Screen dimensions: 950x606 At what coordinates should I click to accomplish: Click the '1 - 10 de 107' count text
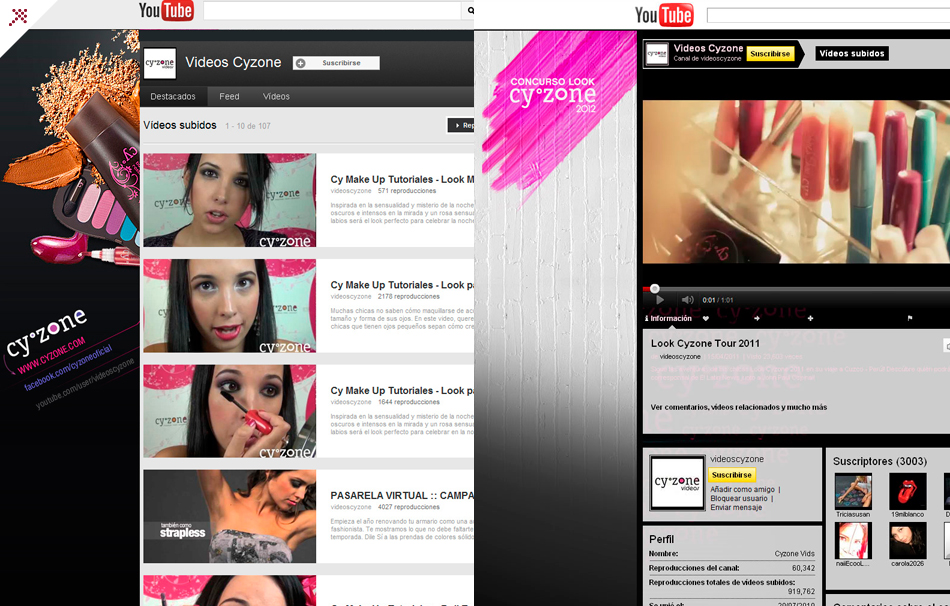(248, 126)
